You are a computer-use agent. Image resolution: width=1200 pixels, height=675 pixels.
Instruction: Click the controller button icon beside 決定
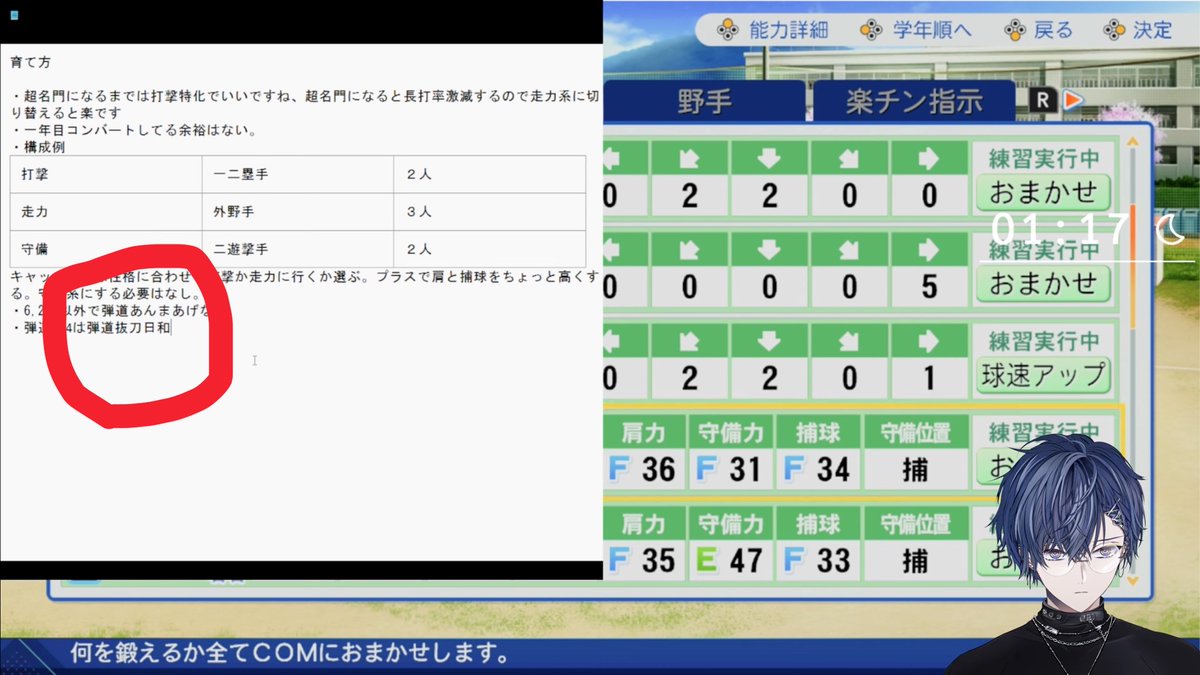pyautogui.click(x=1115, y=30)
